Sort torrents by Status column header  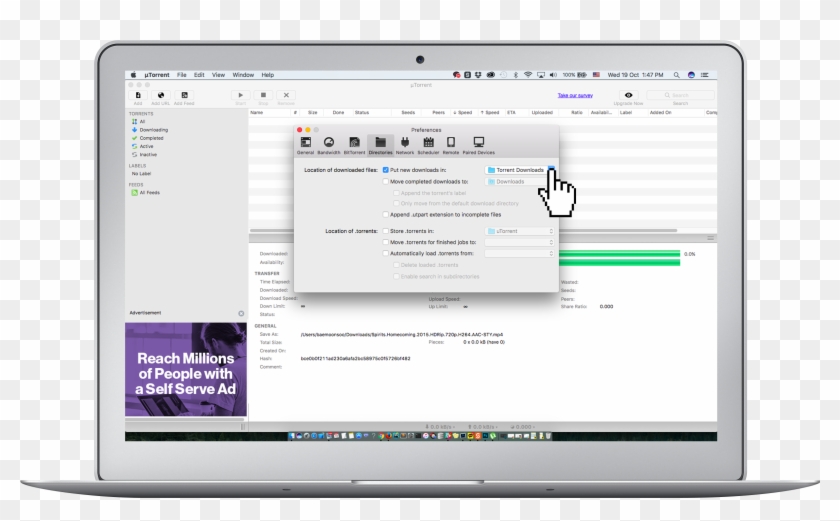pyautogui.click(x=362, y=113)
